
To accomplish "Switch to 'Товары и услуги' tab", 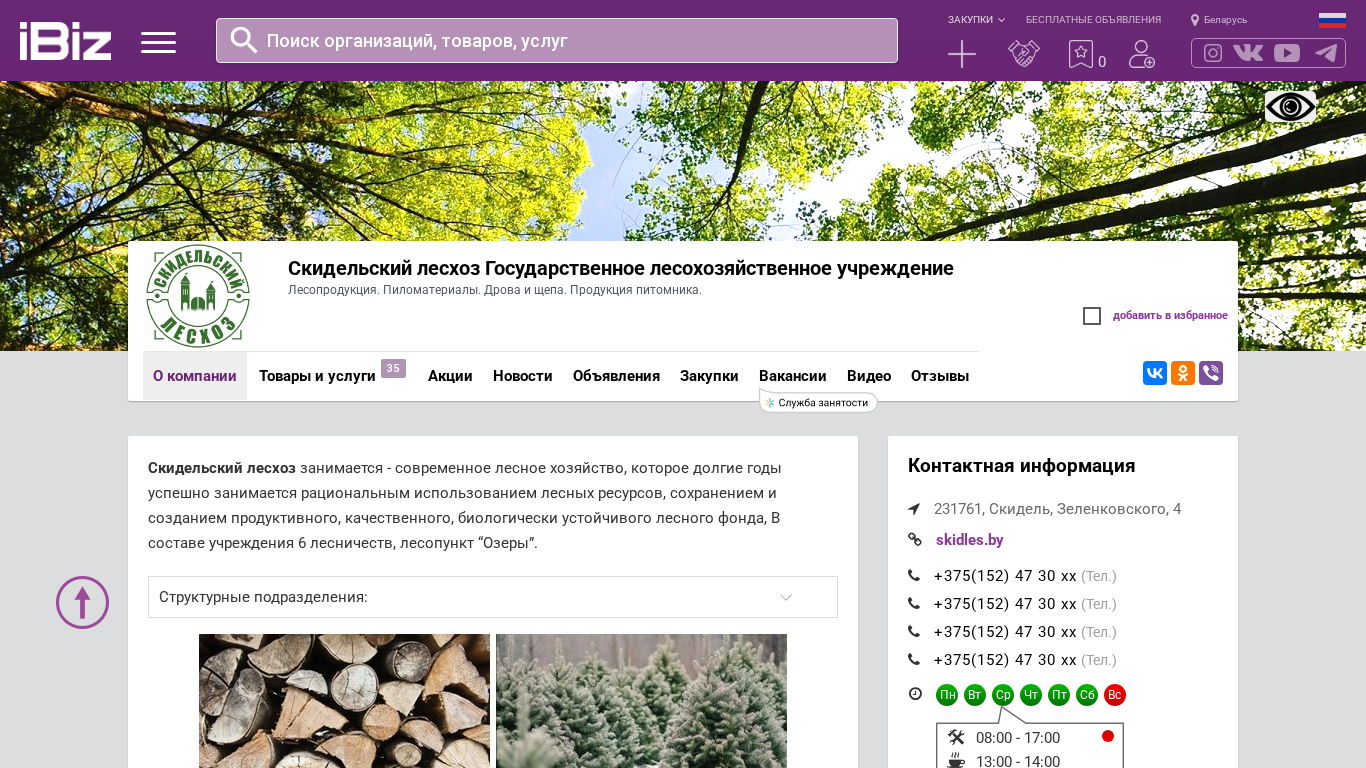I will point(317,376).
